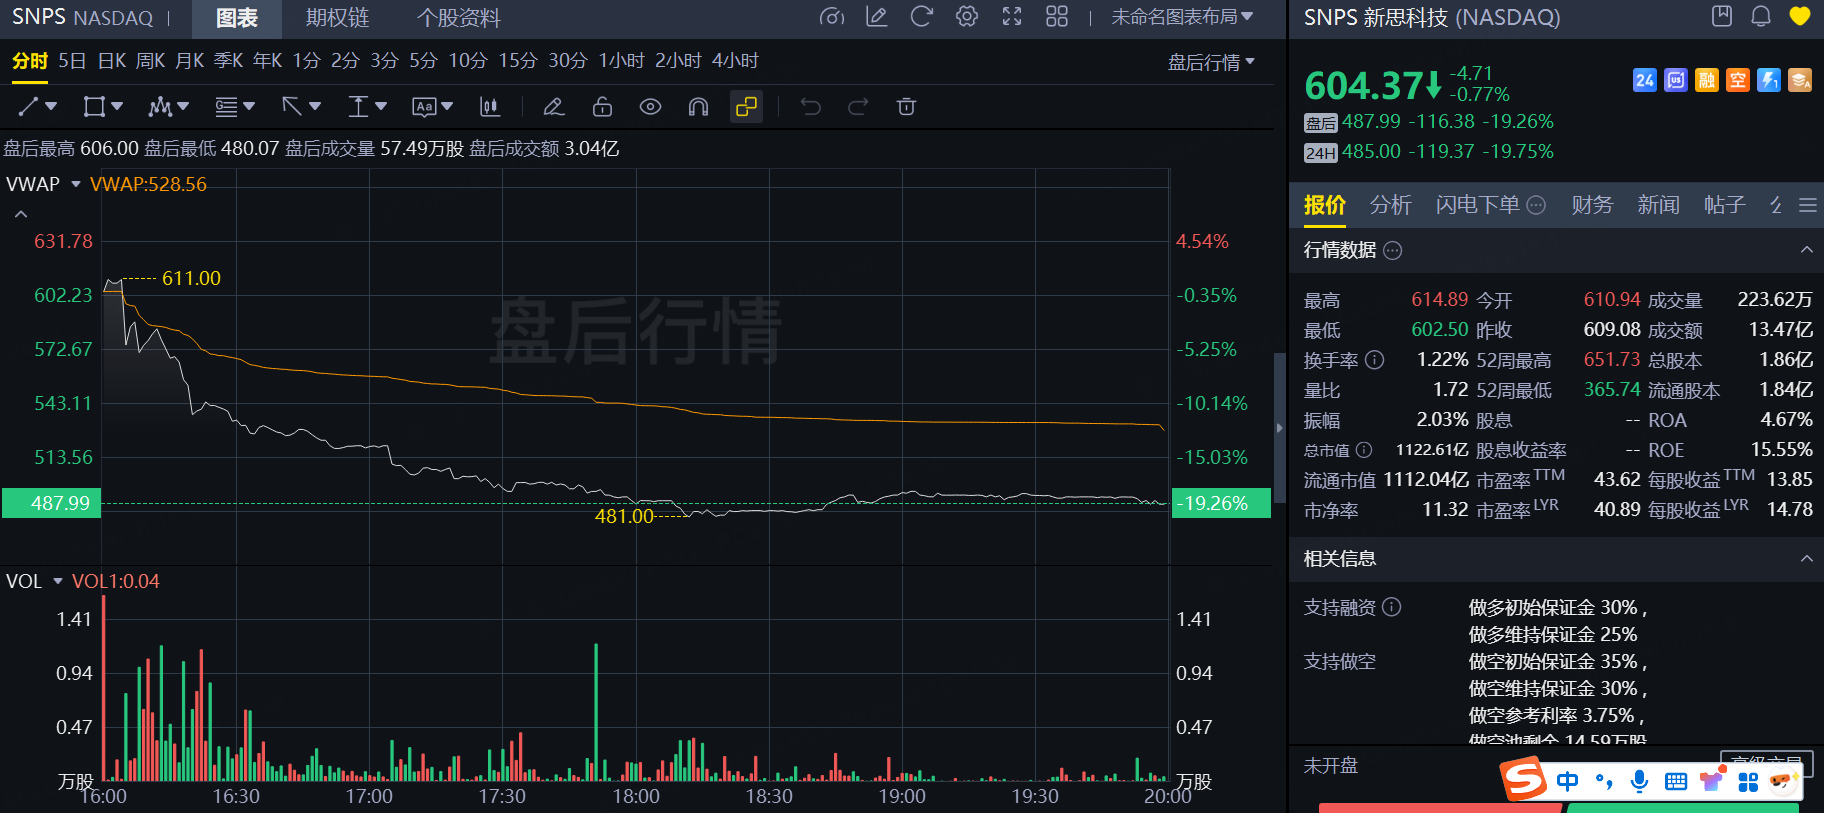Toggle the yellow heart watchlist favorite
Image resolution: width=1824 pixels, height=813 pixels.
point(1800,16)
